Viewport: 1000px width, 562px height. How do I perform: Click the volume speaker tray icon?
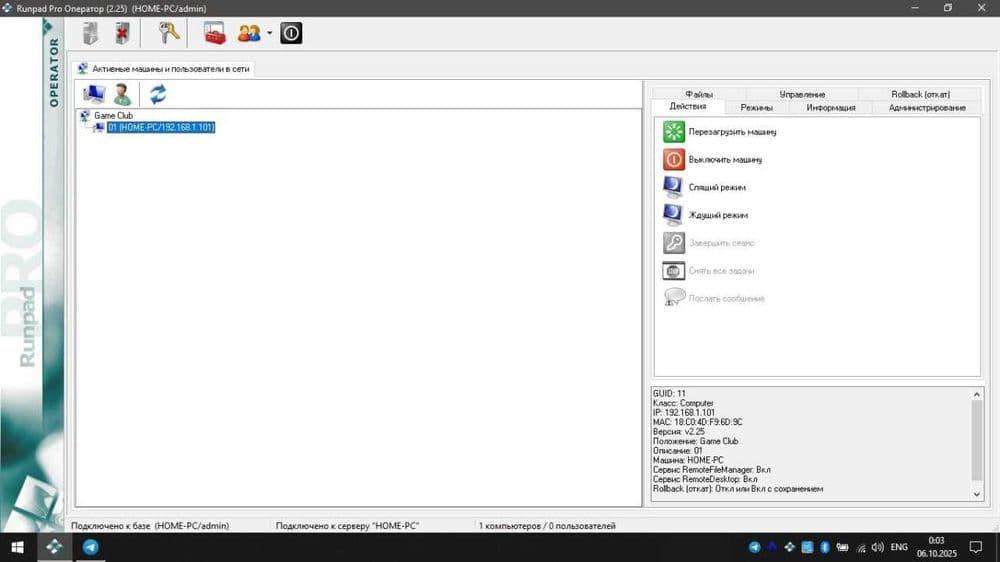point(878,547)
